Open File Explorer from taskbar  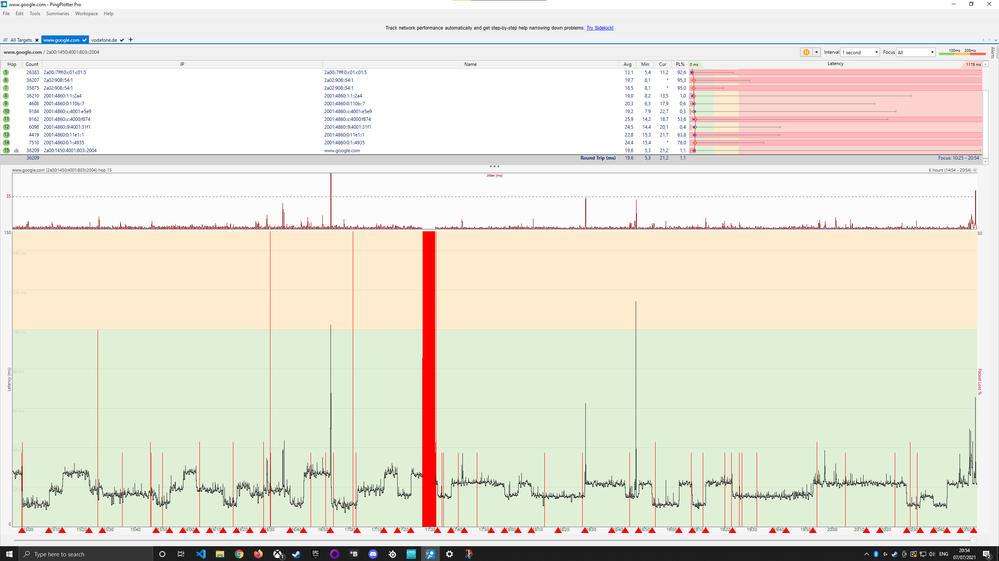pyautogui.click(x=220, y=554)
